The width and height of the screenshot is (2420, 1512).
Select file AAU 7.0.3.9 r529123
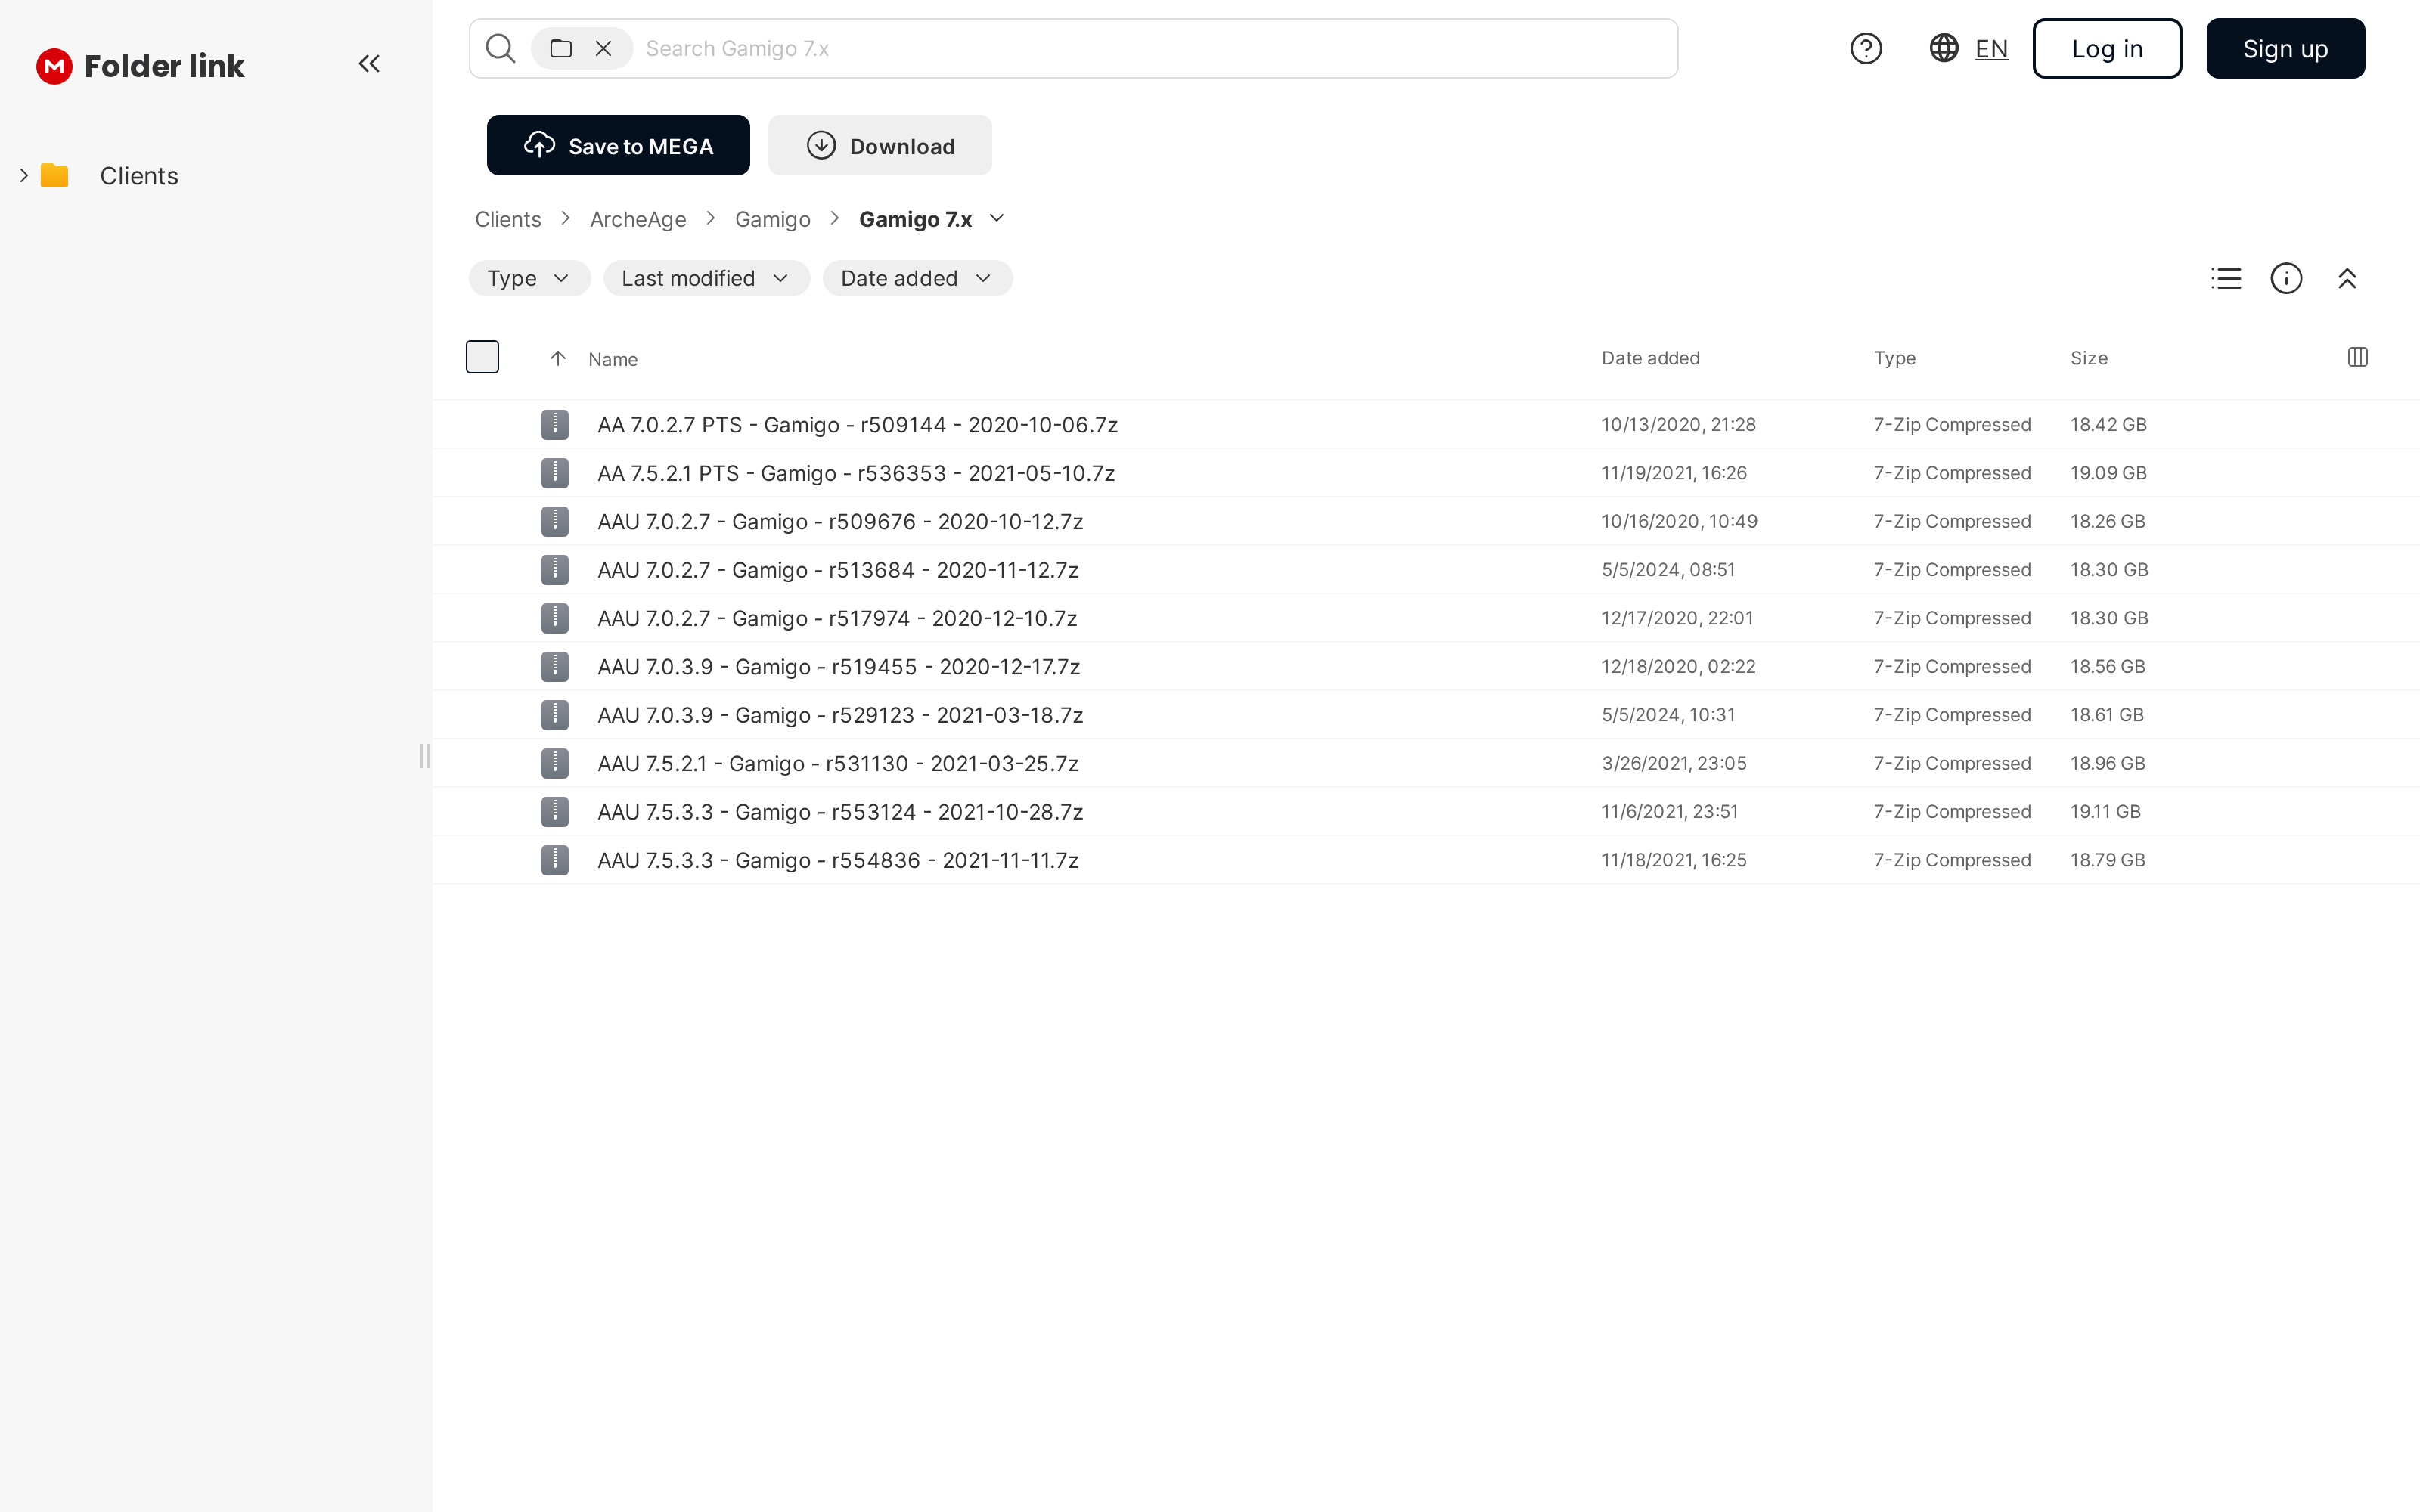tap(1426, 715)
